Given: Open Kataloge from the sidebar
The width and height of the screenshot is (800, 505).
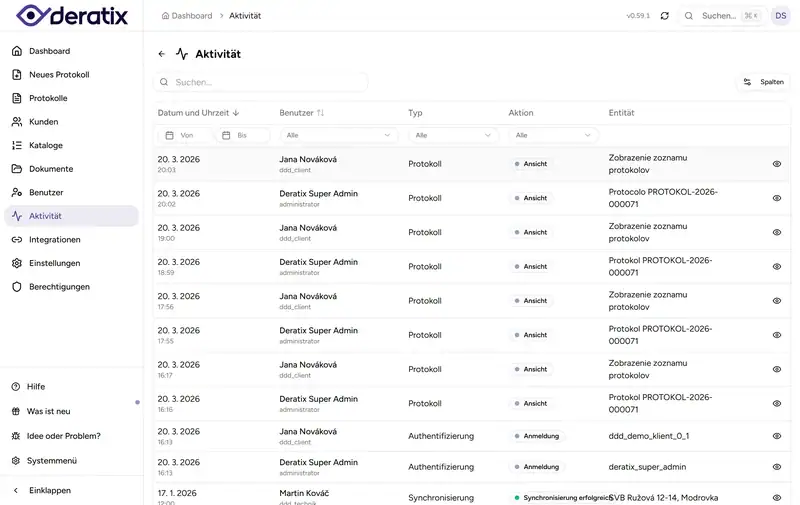Looking at the screenshot, I should coord(46,145).
